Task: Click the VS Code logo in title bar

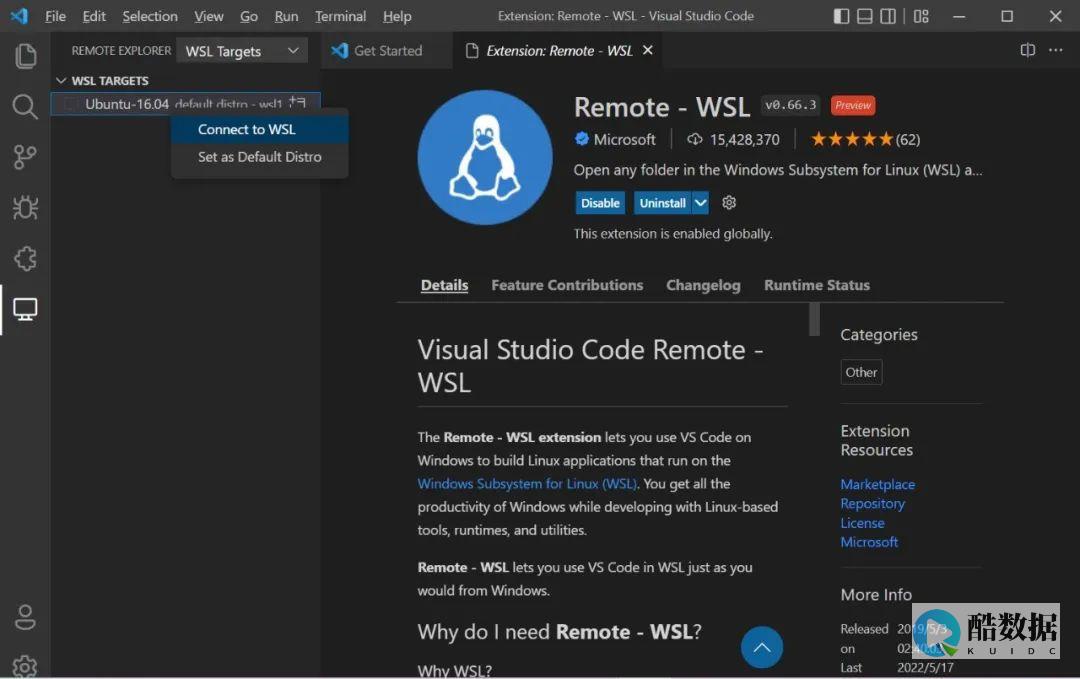Action: click(20, 16)
